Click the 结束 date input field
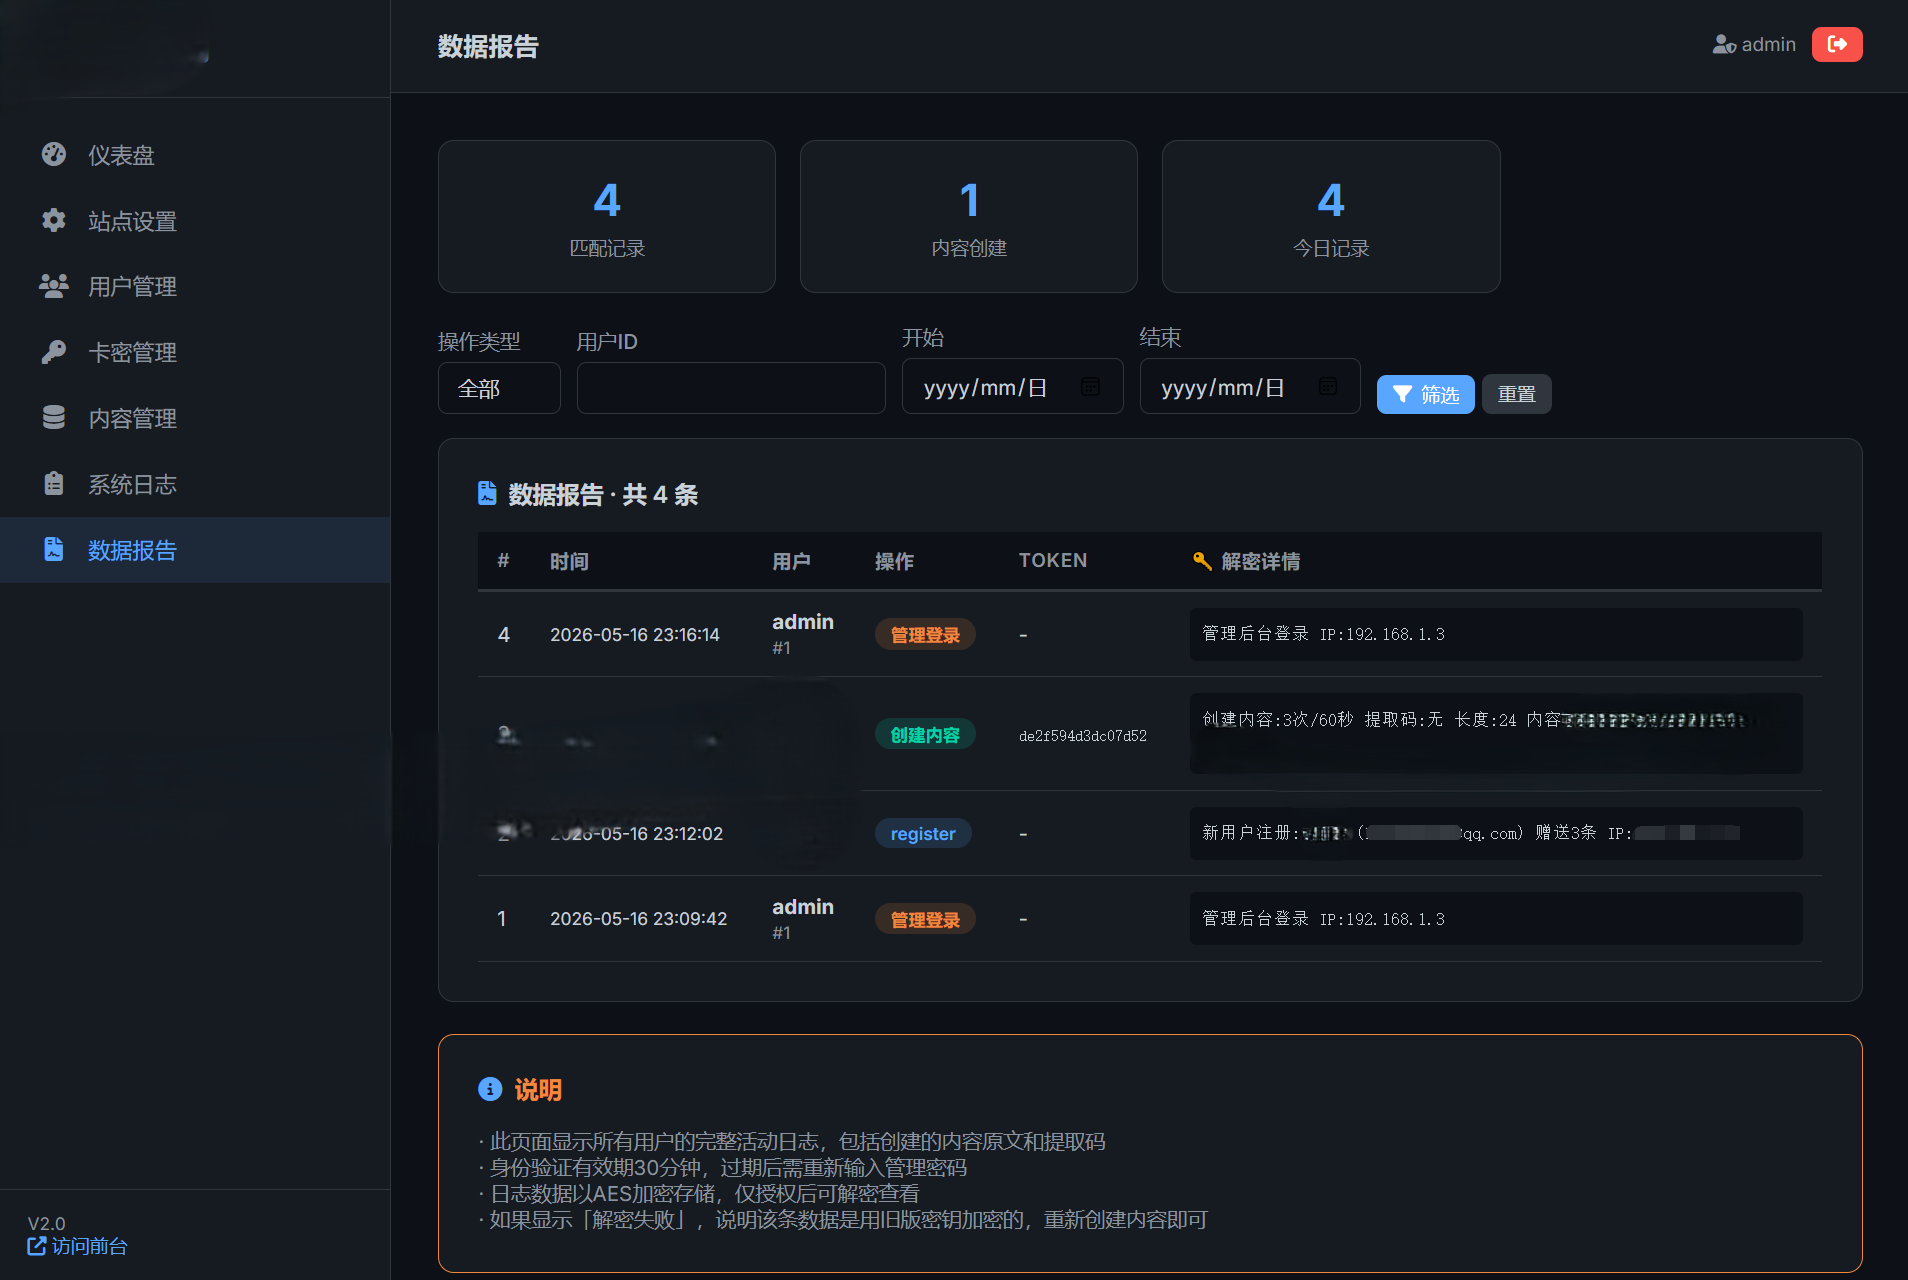This screenshot has height=1280, width=1908. point(1250,386)
